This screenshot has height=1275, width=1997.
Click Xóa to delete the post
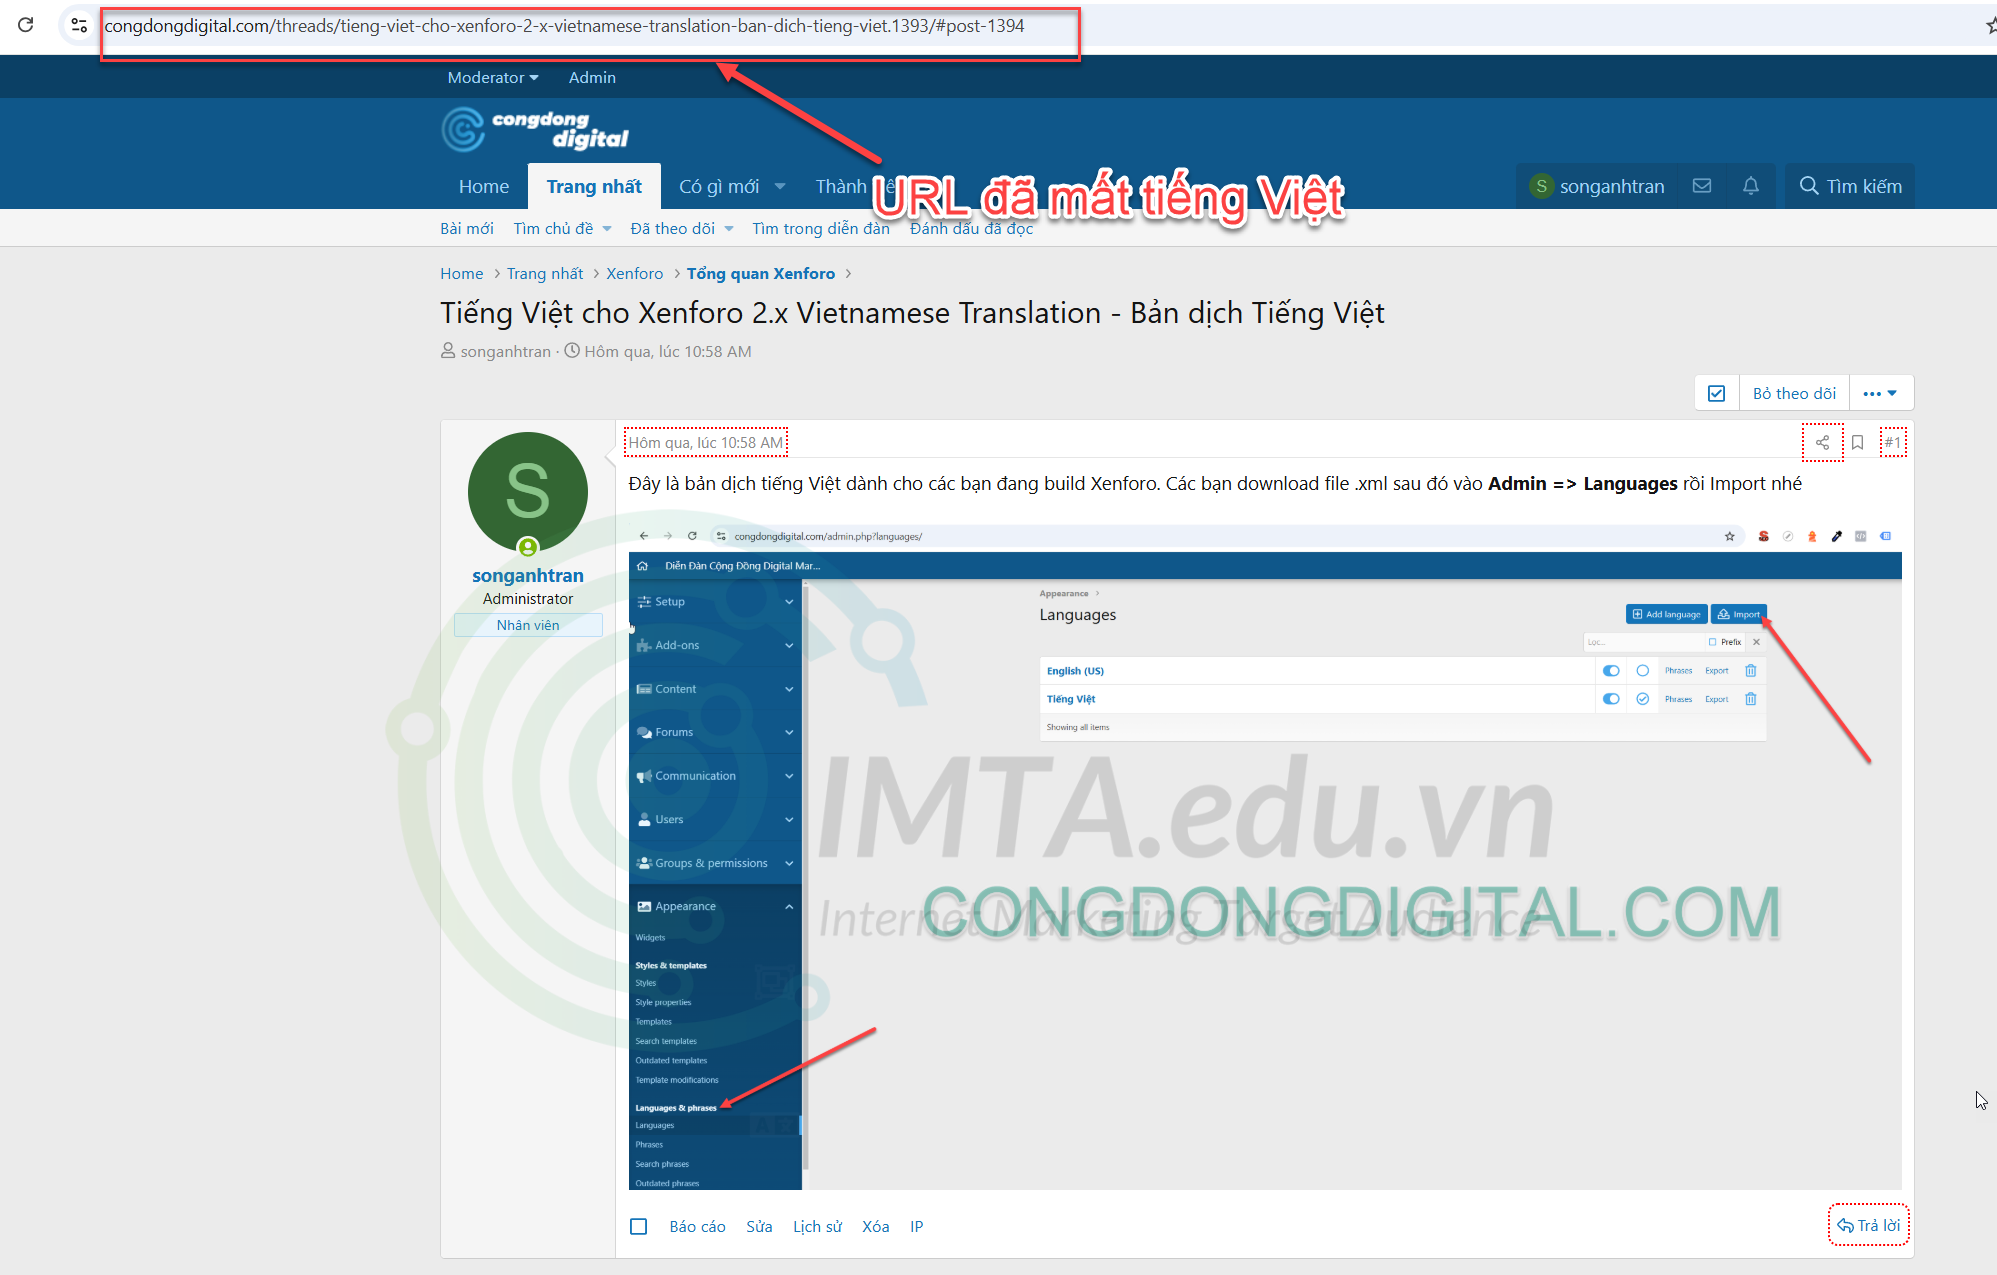876,1226
